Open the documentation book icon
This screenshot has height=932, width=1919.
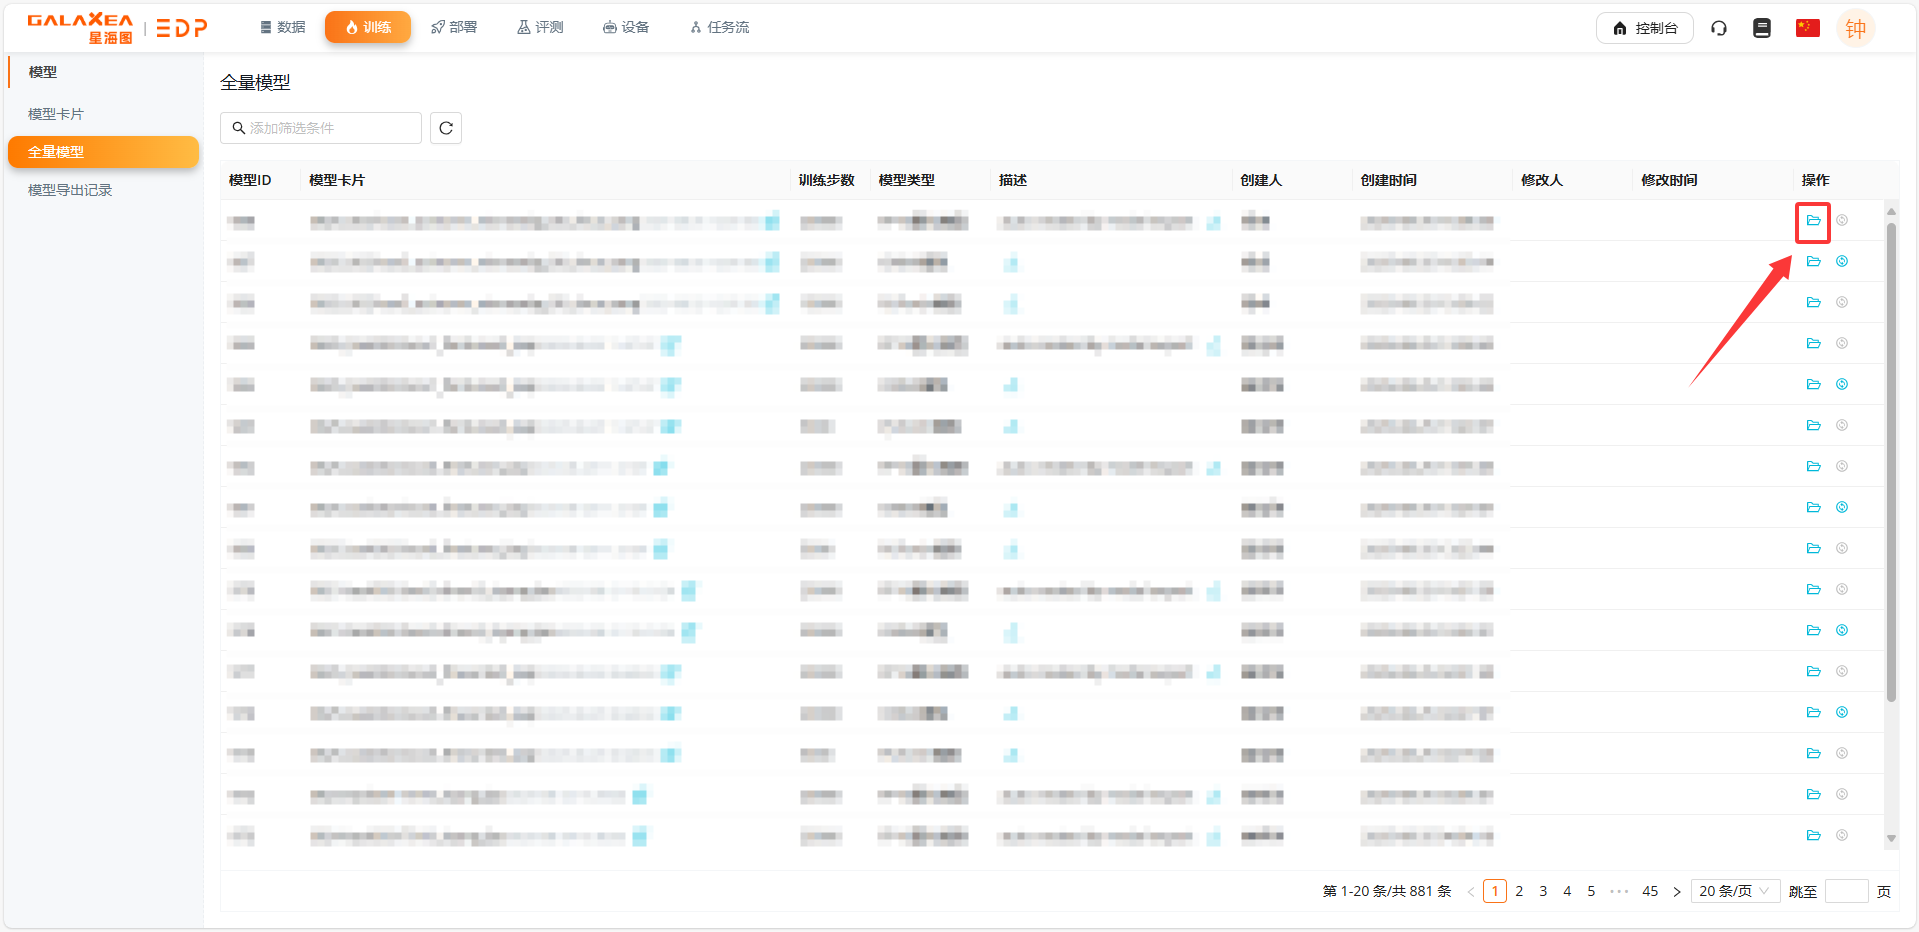point(1762,28)
